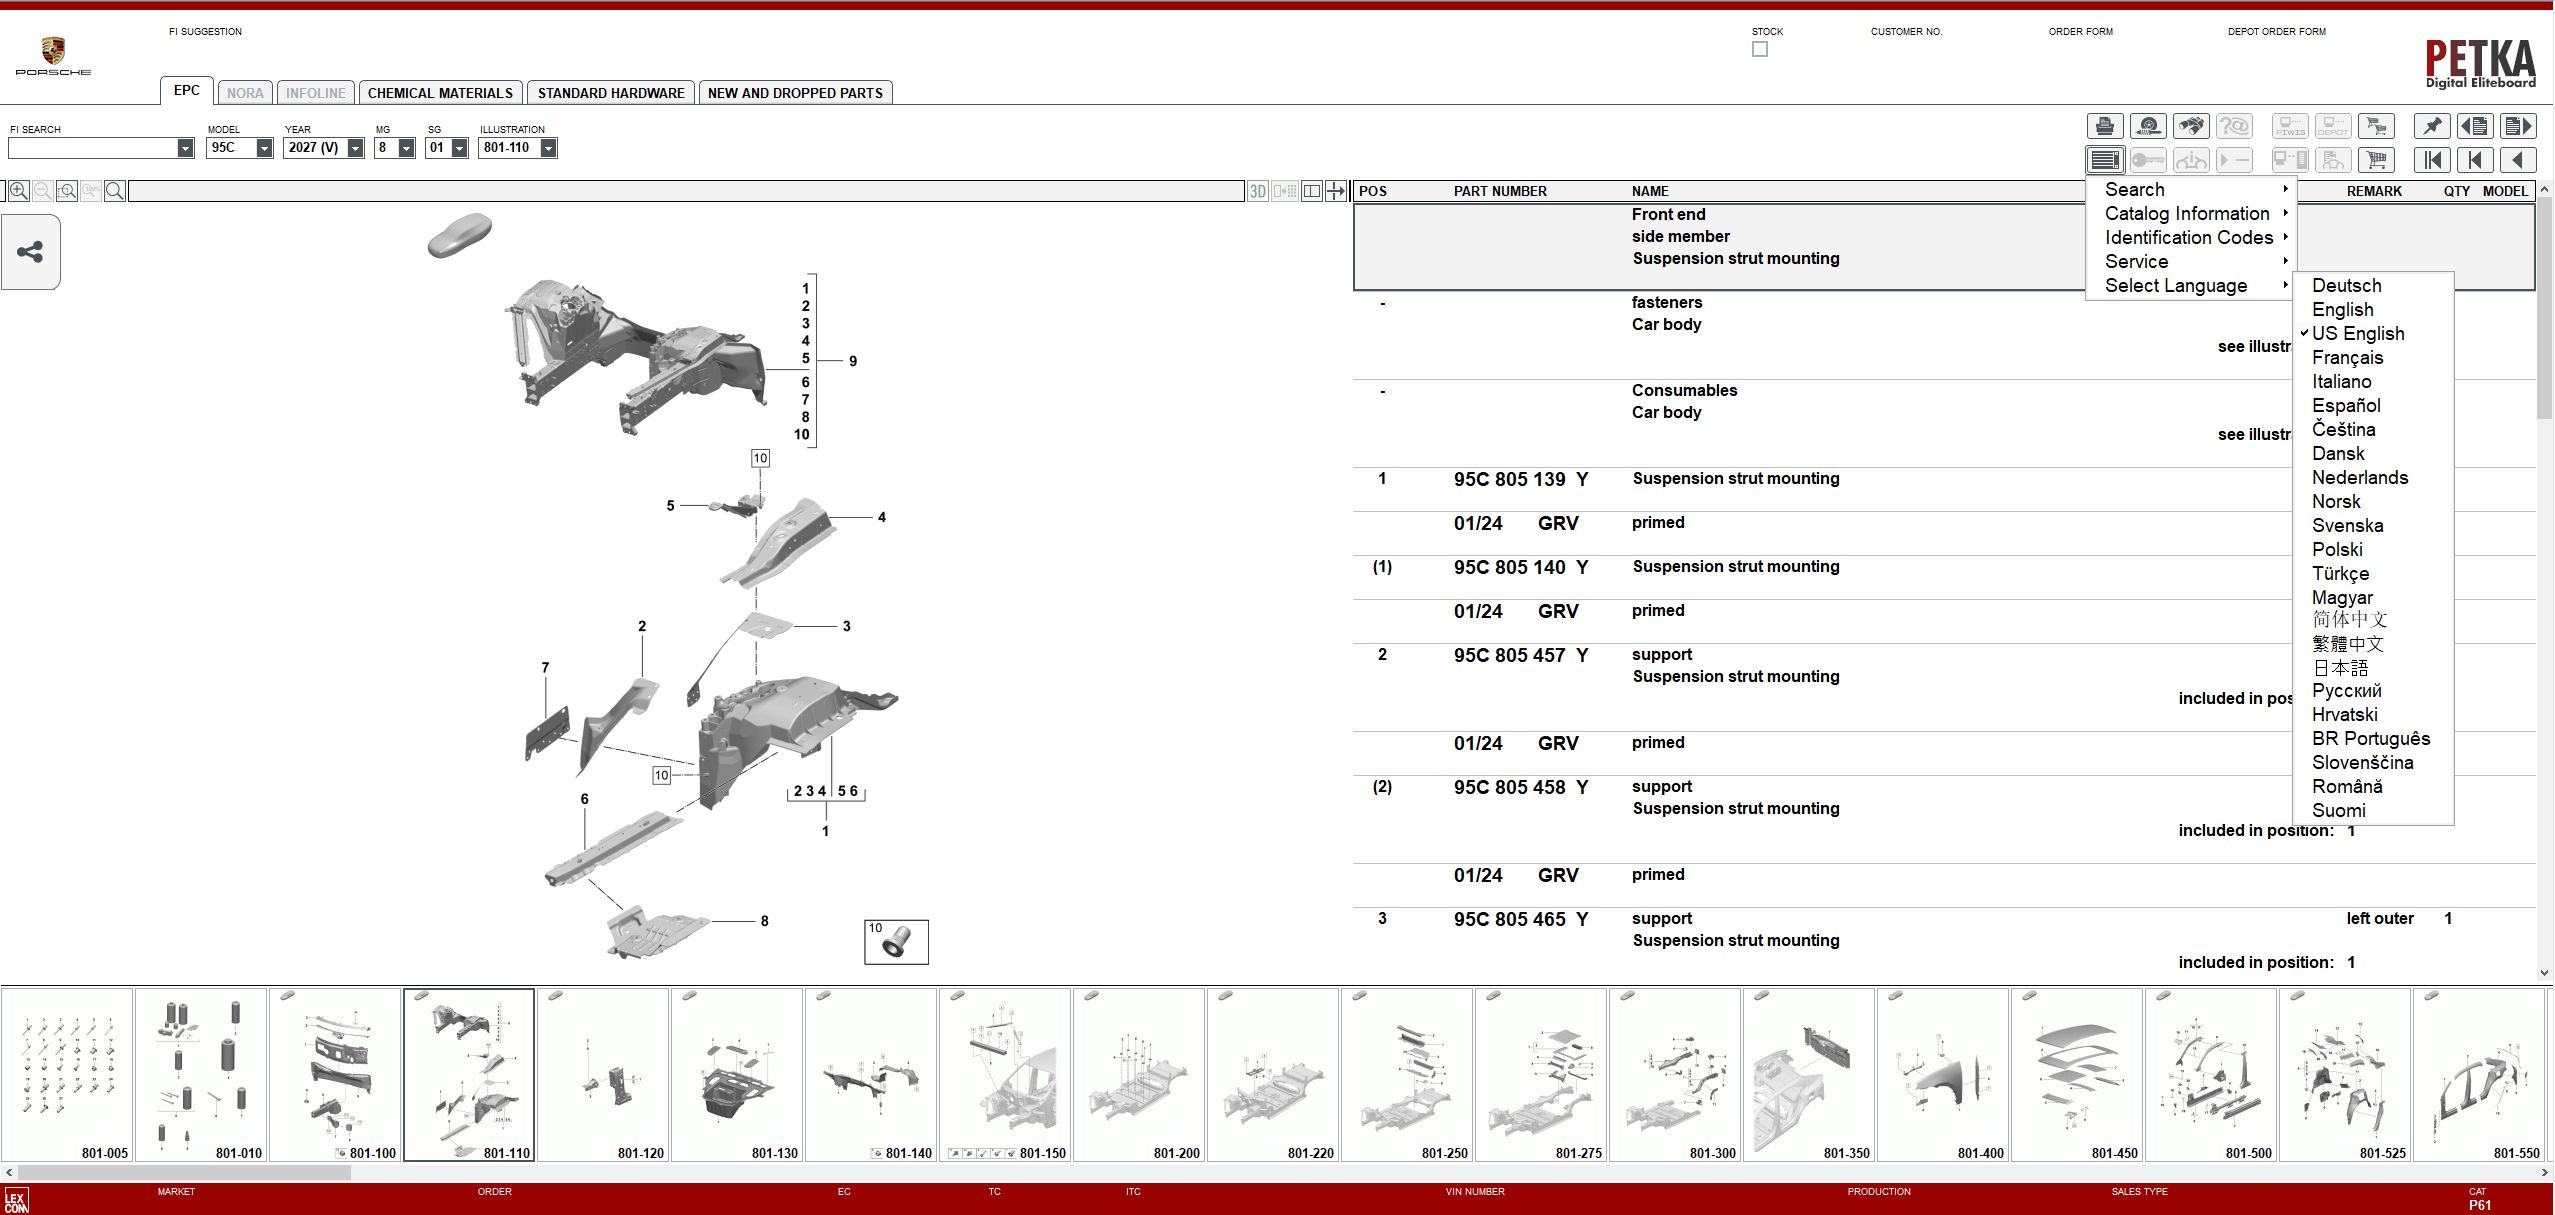Open the SG dropdown showing 01

(x=459, y=148)
